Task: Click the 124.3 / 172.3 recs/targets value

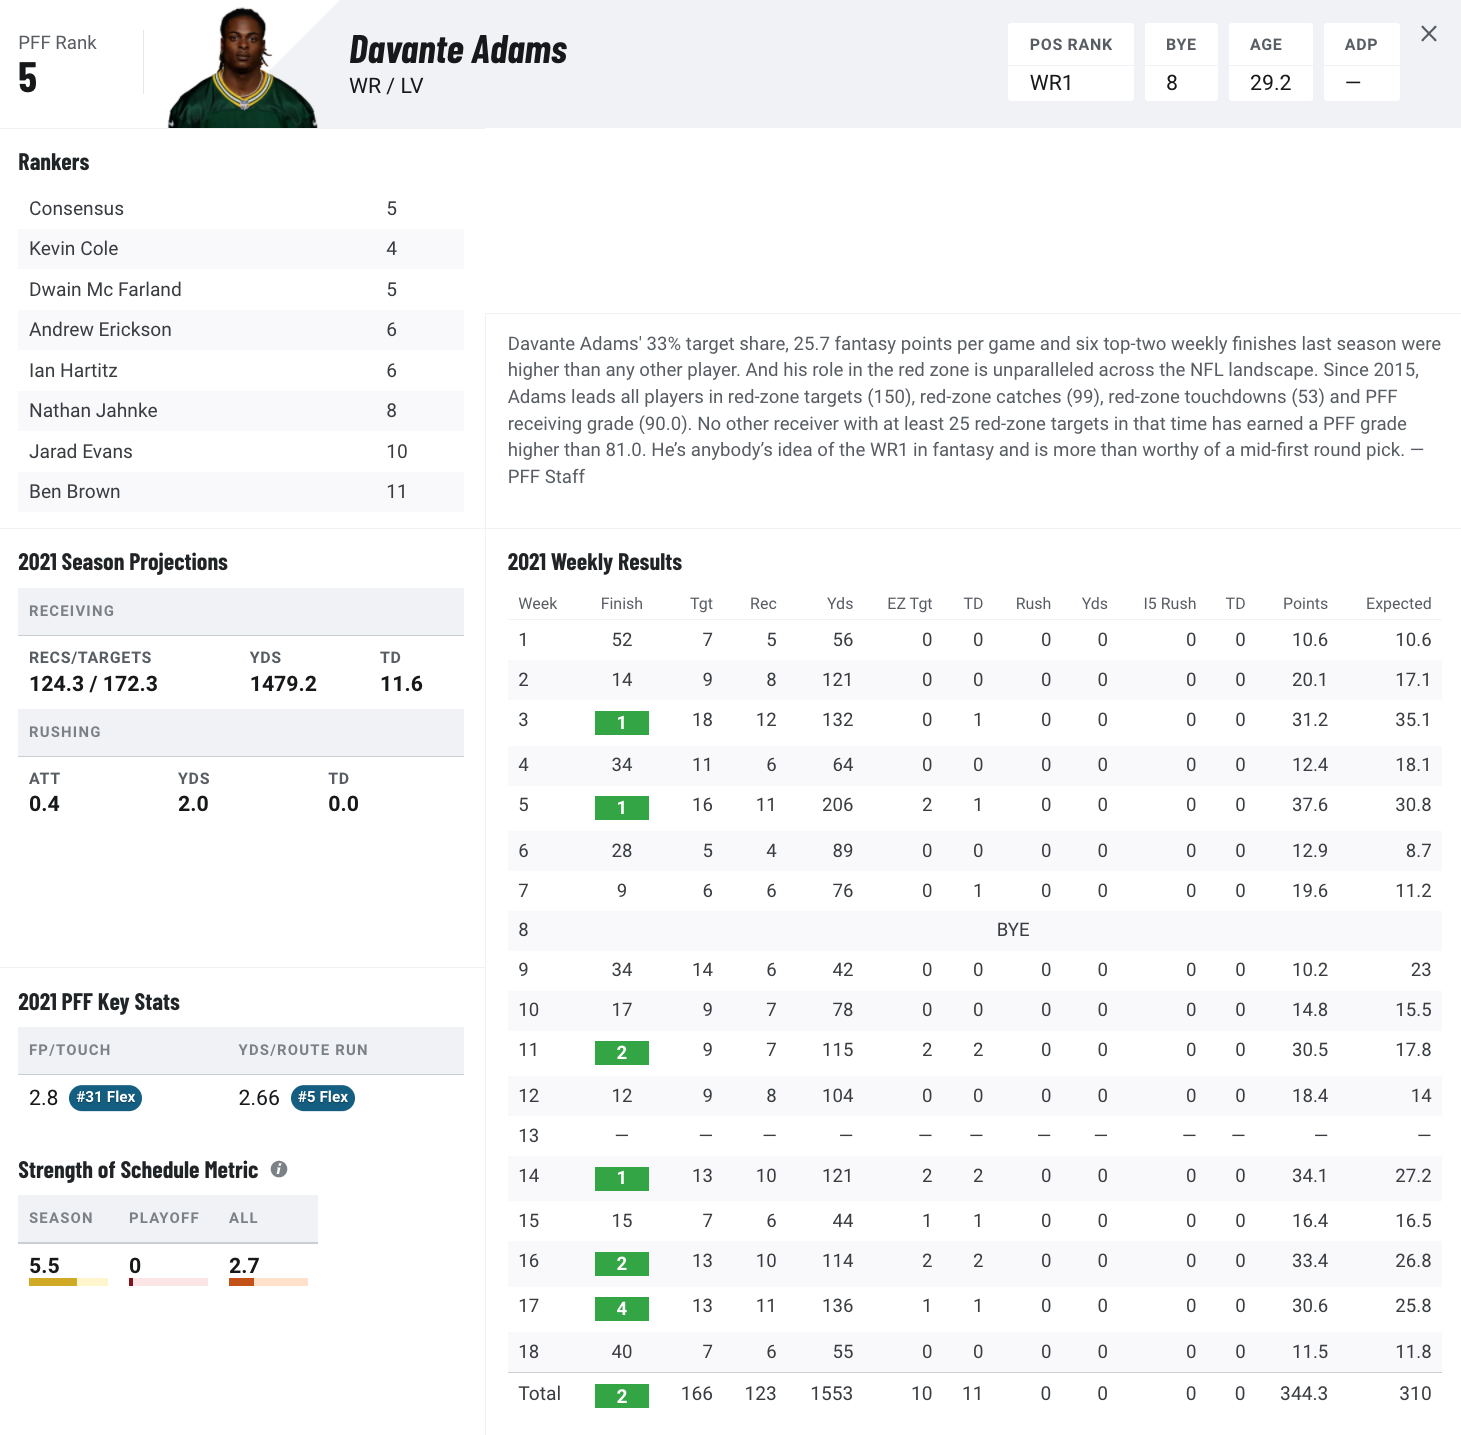Action: (93, 684)
